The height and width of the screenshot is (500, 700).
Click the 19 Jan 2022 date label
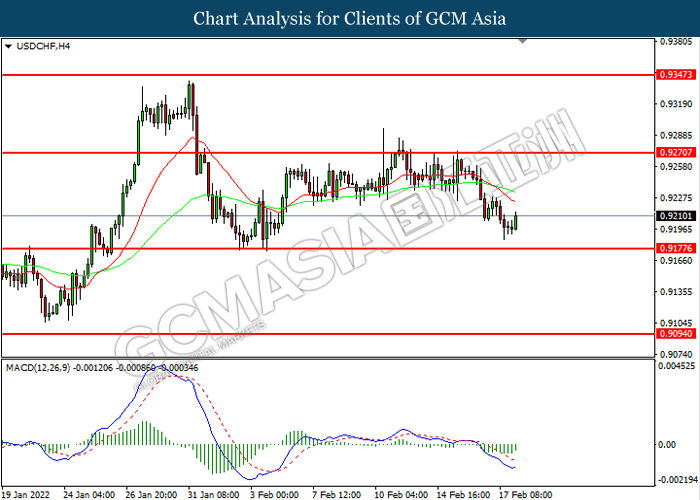[x=25, y=495]
